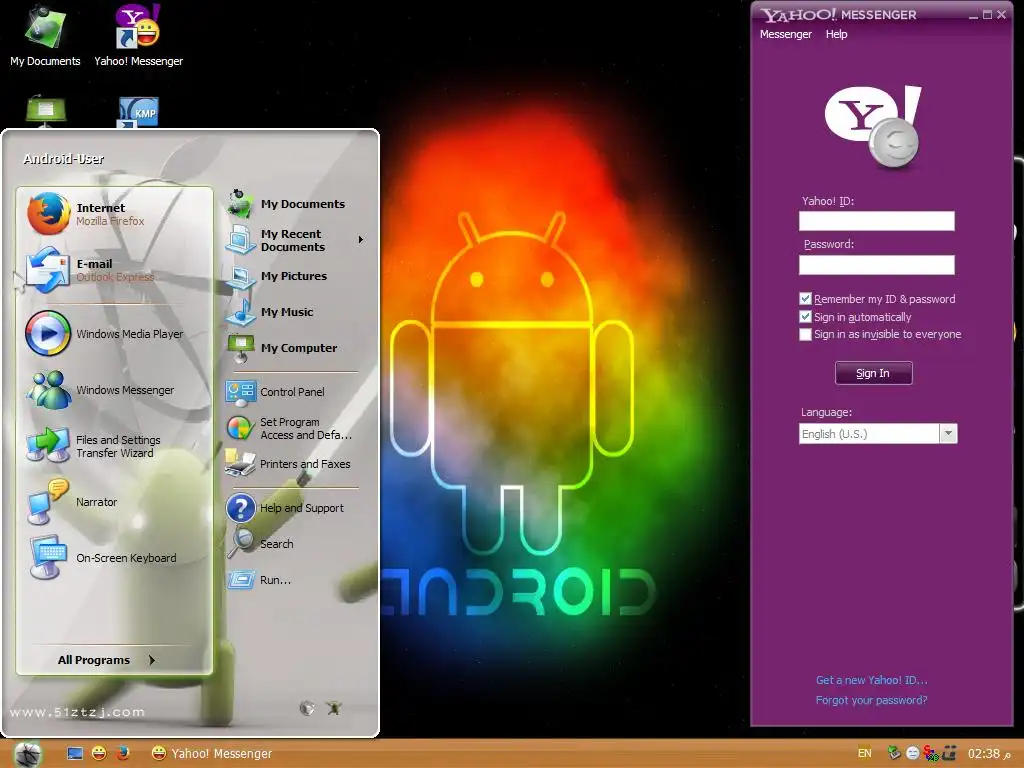Screen dimensions: 1024x768
Task: Toggle Sign in automatically checkbox
Action: click(805, 317)
